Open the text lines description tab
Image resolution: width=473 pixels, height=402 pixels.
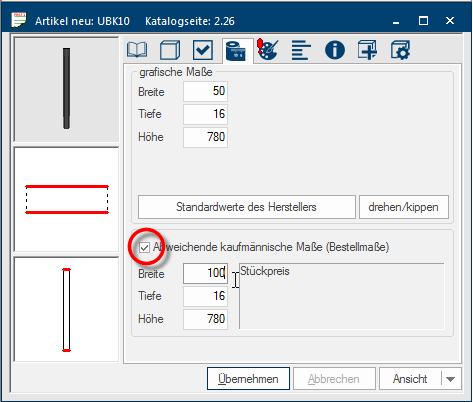(x=301, y=50)
